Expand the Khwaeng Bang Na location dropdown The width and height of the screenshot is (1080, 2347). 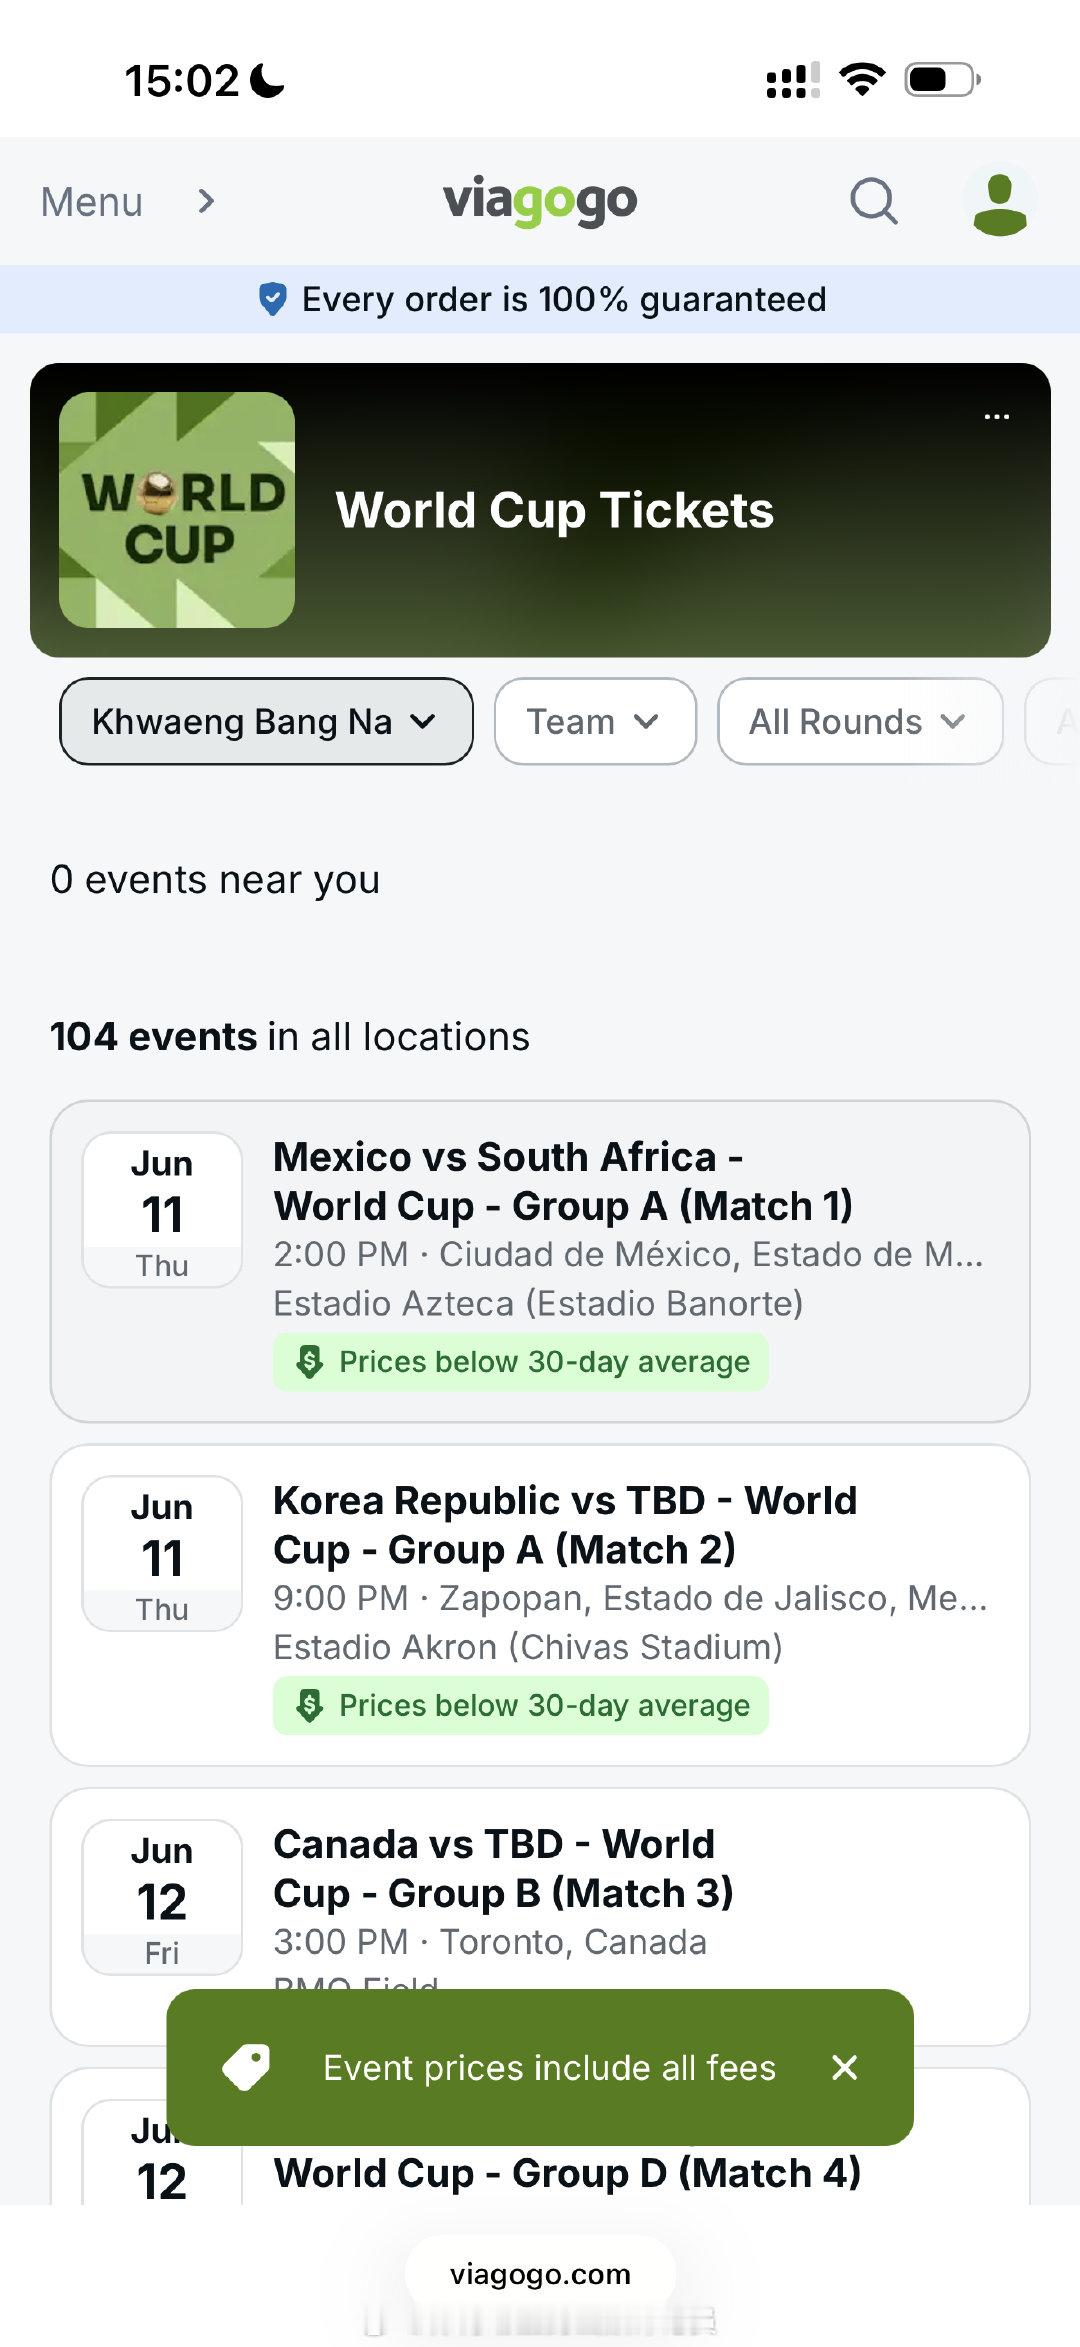[x=266, y=721]
